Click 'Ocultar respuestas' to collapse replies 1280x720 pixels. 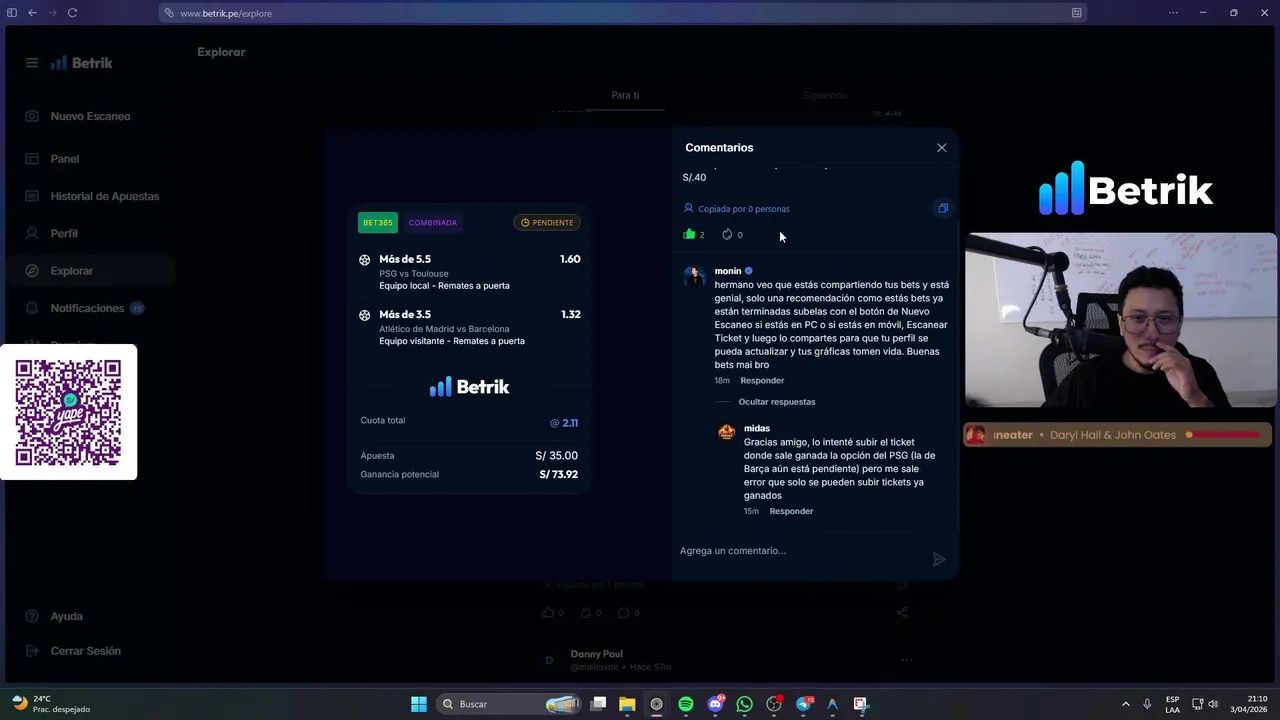coord(777,402)
